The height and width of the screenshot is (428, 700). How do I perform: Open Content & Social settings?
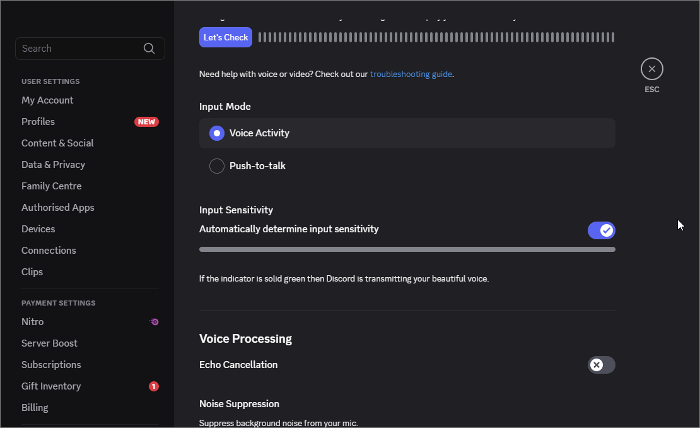(57, 143)
